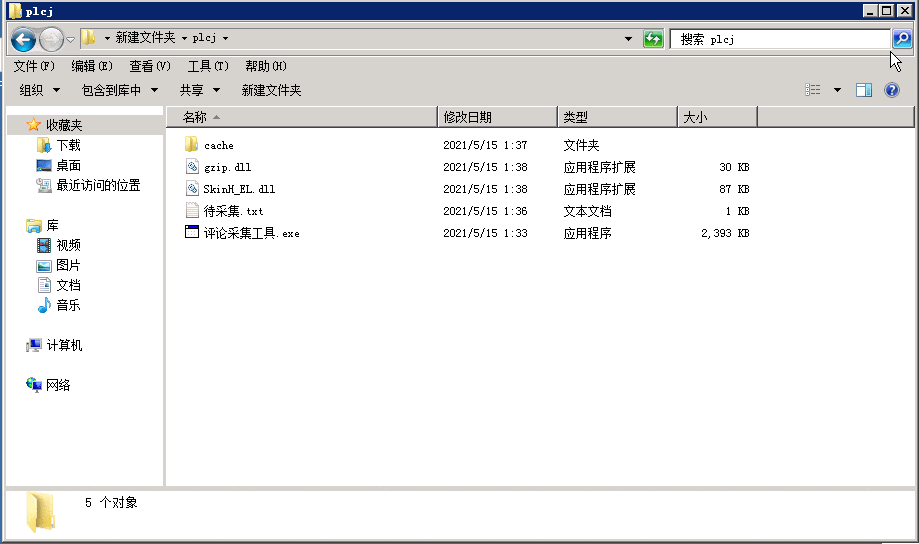Open the 工具(T) menu
The height and width of the screenshot is (544, 919).
coord(208,66)
